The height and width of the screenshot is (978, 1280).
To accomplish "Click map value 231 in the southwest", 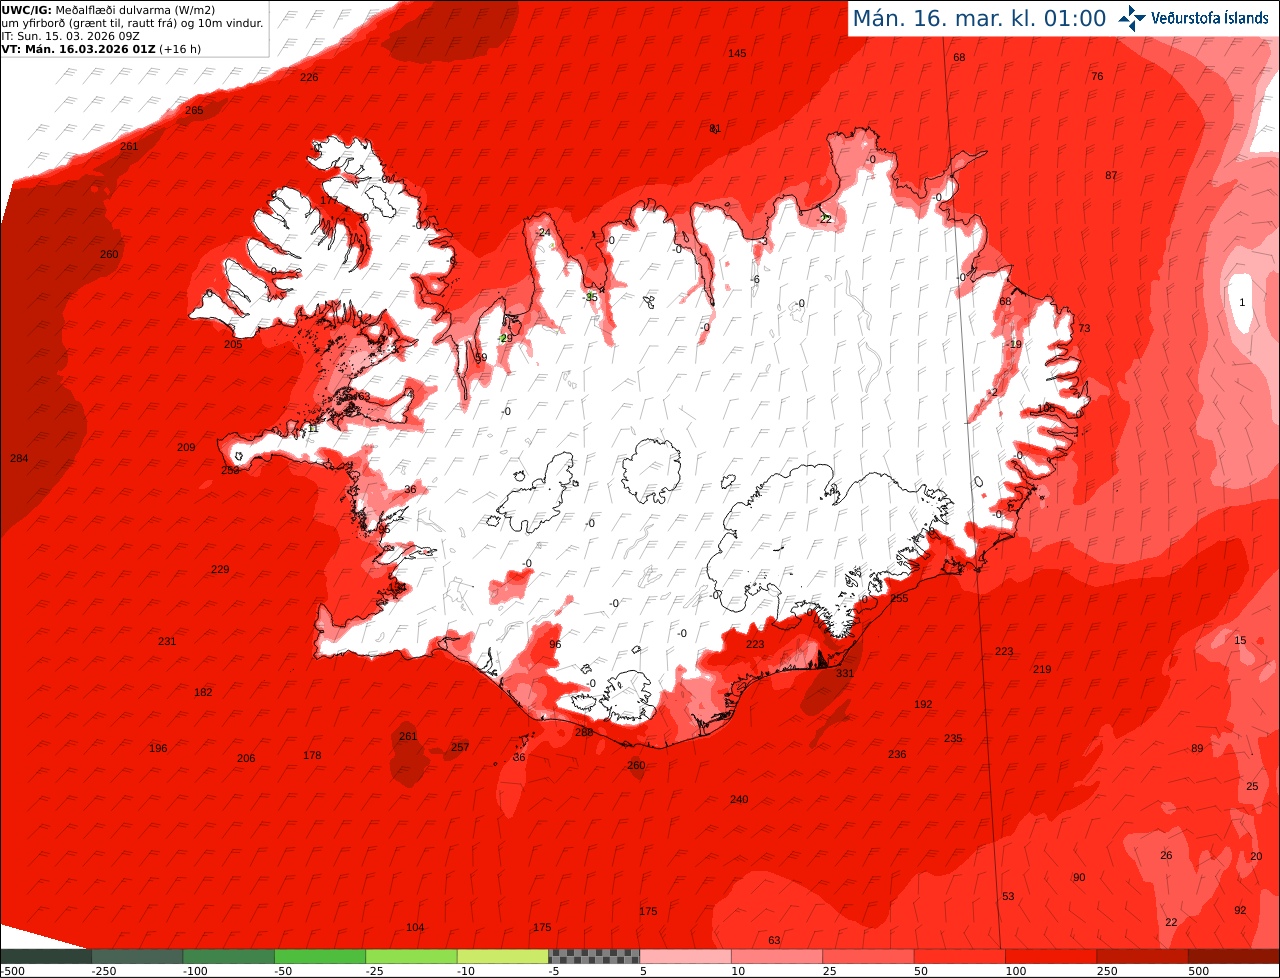I will pos(167,641).
